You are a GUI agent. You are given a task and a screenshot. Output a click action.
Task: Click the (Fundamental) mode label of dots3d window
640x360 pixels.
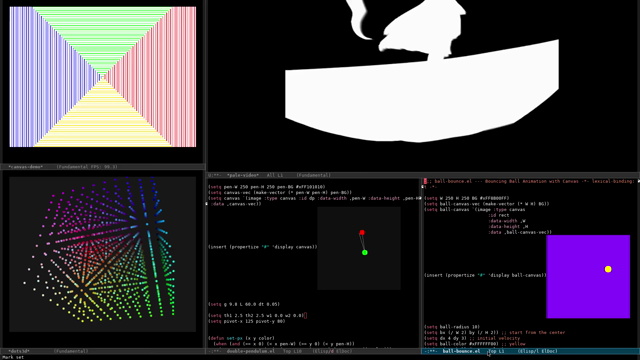point(71,351)
